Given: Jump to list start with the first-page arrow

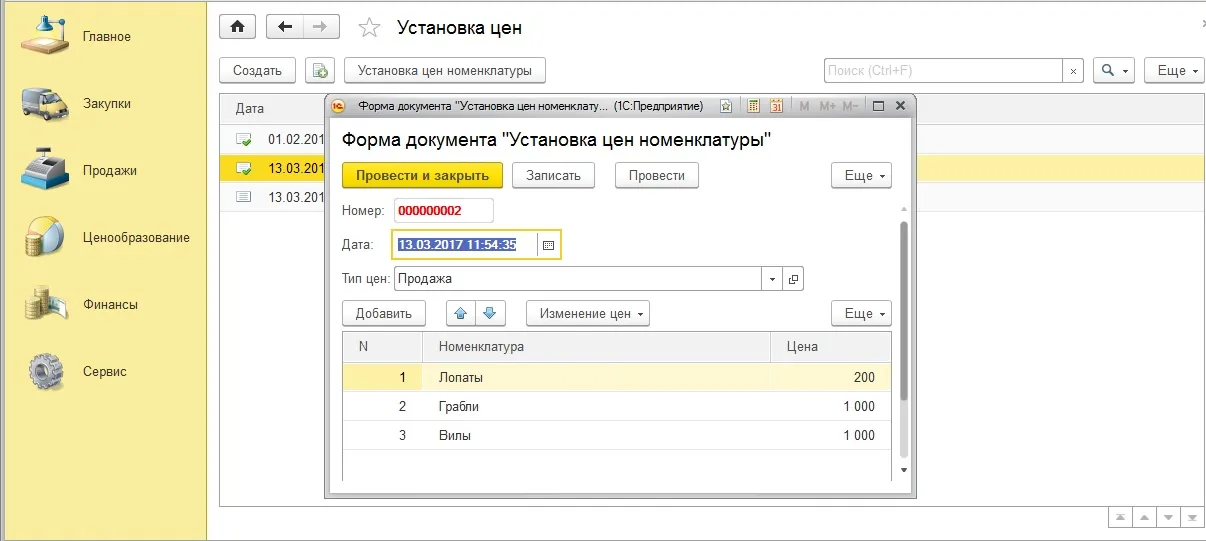Looking at the screenshot, I should (1122, 518).
